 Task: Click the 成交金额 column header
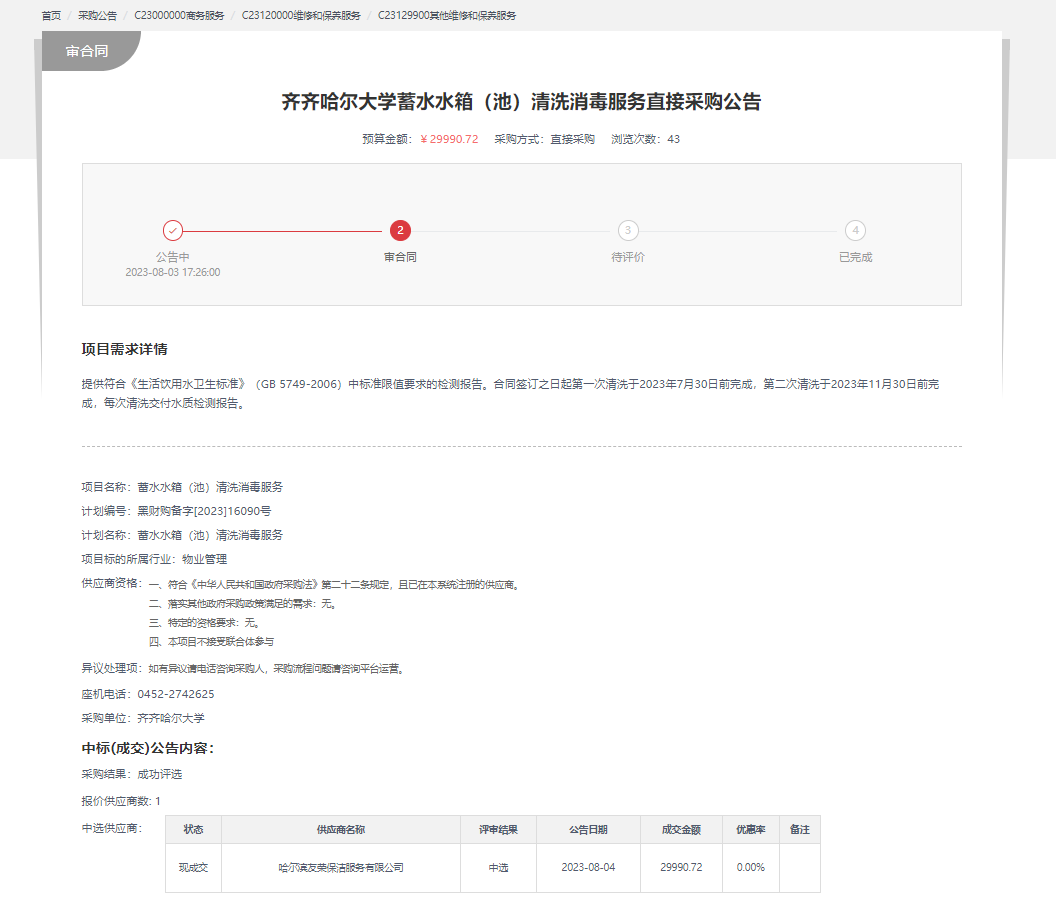click(x=681, y=830)
